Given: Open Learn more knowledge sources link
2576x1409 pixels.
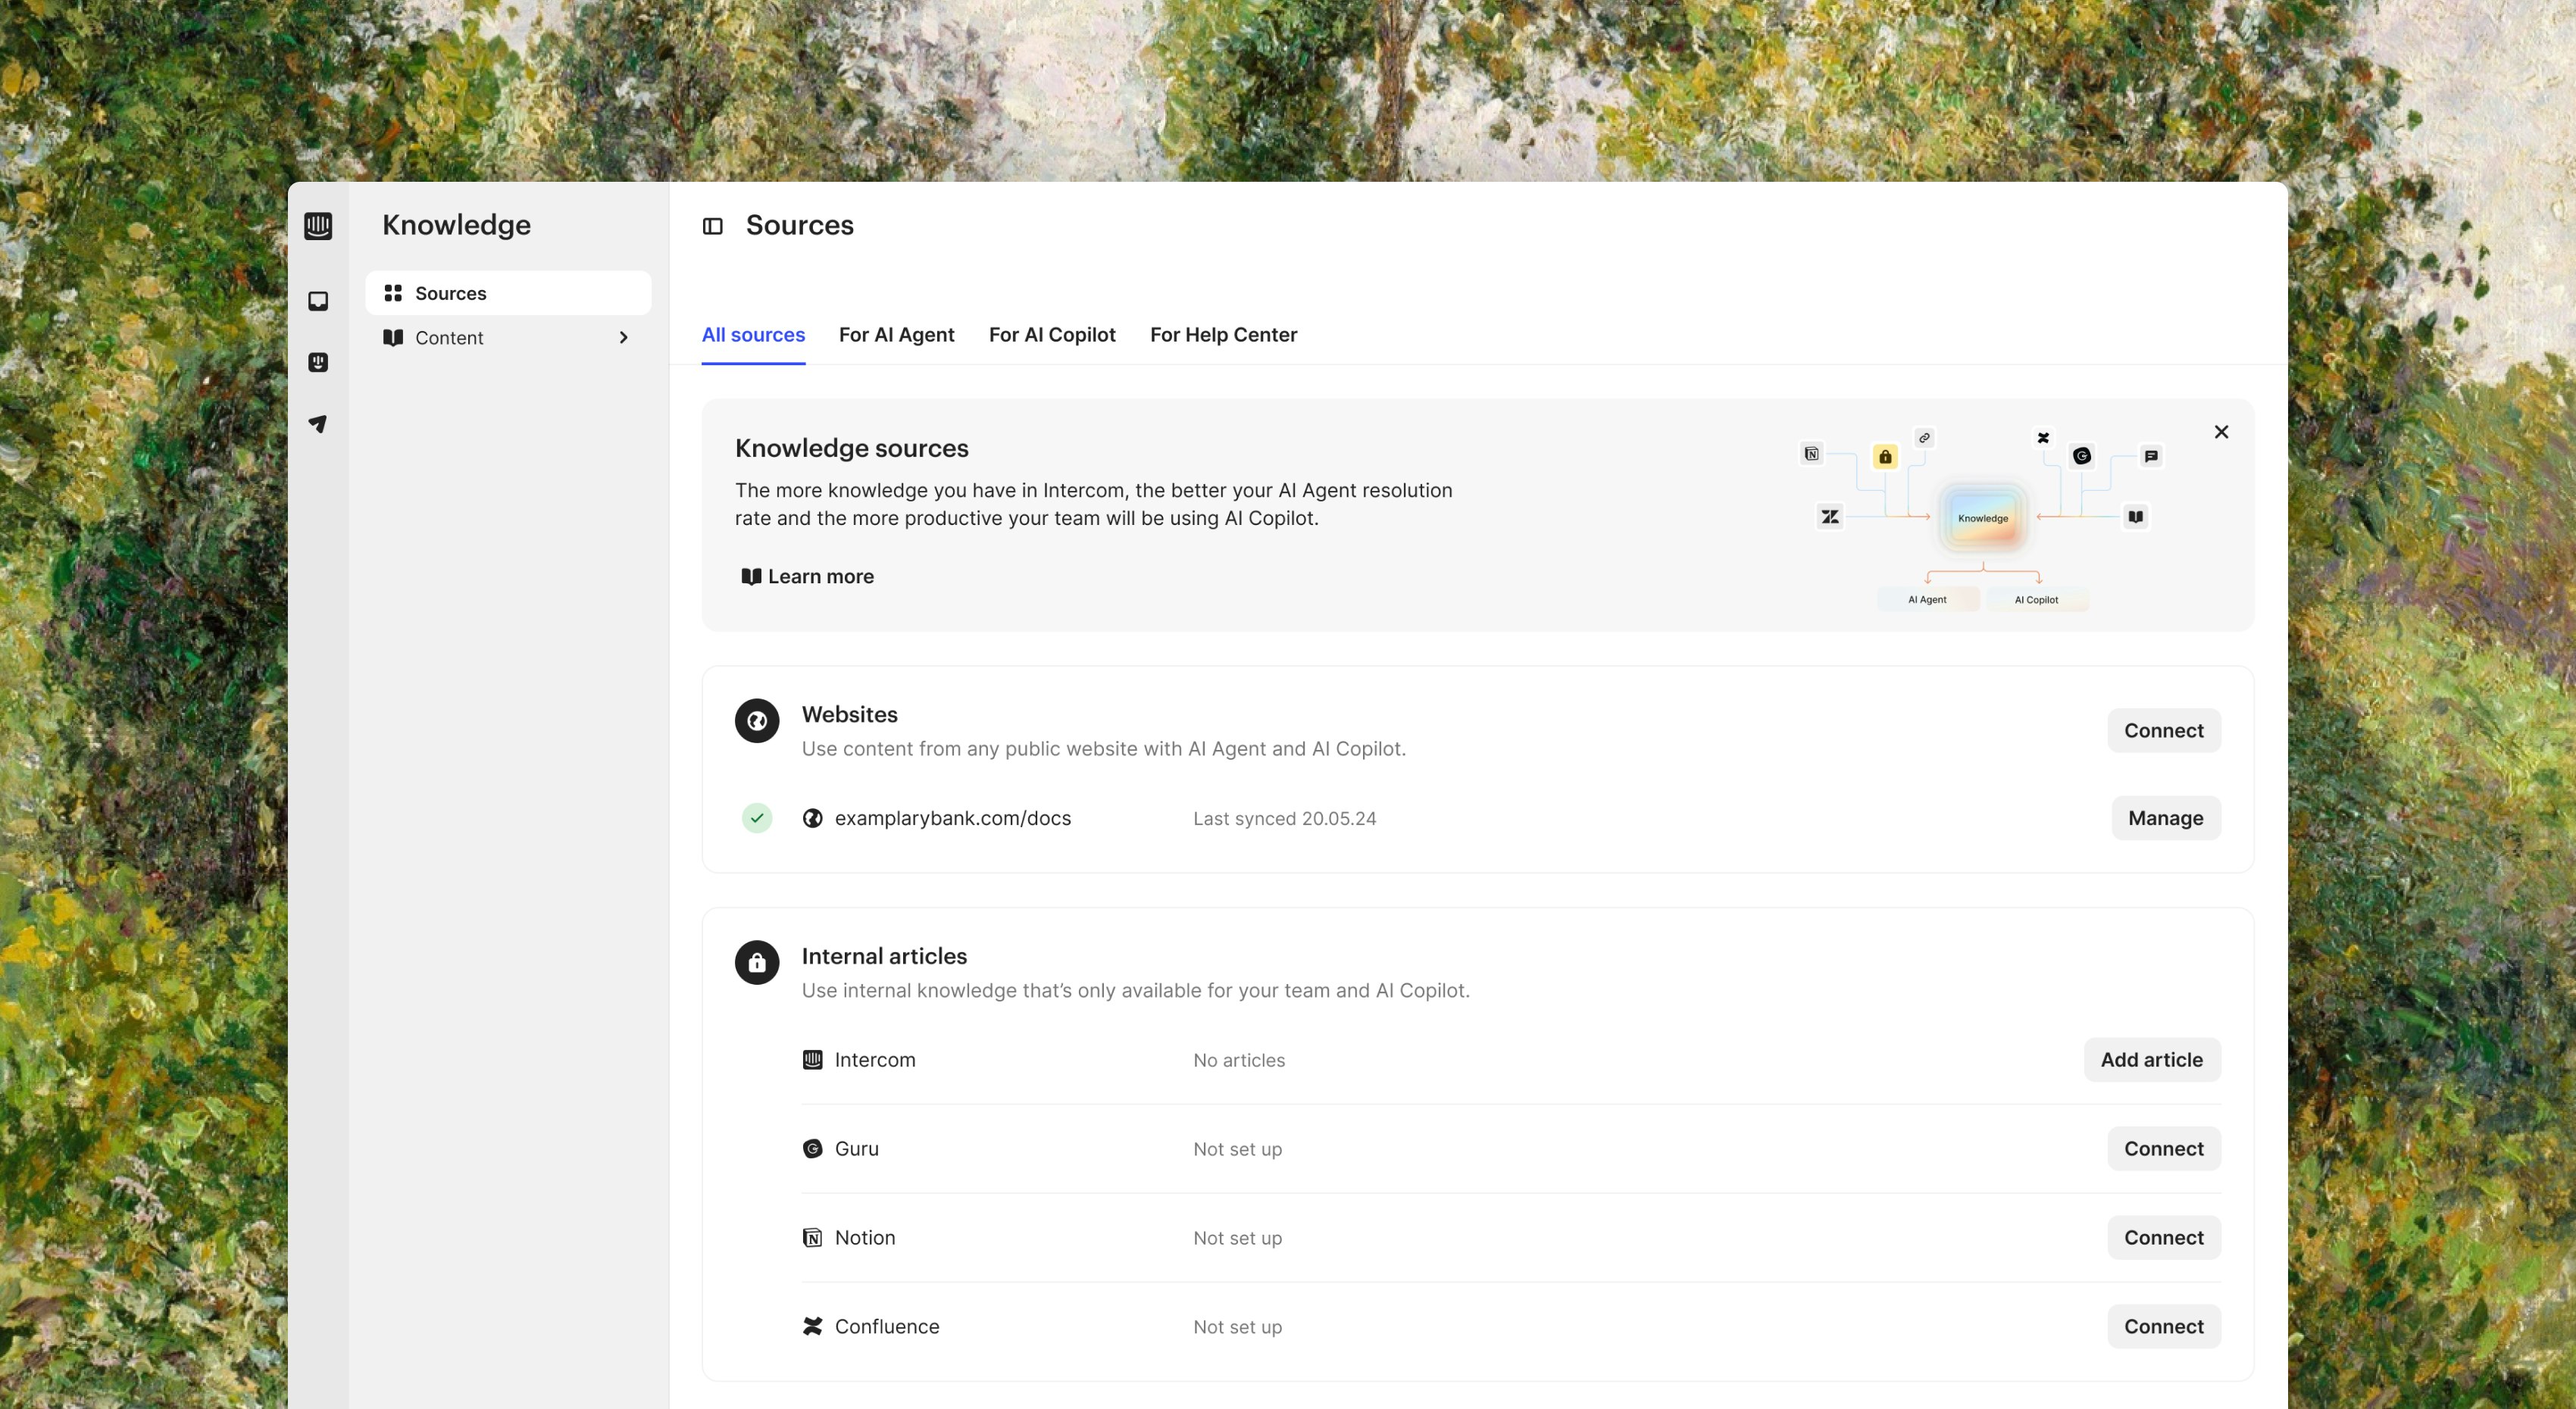Looking at the screenshot, I should [807, 574].
